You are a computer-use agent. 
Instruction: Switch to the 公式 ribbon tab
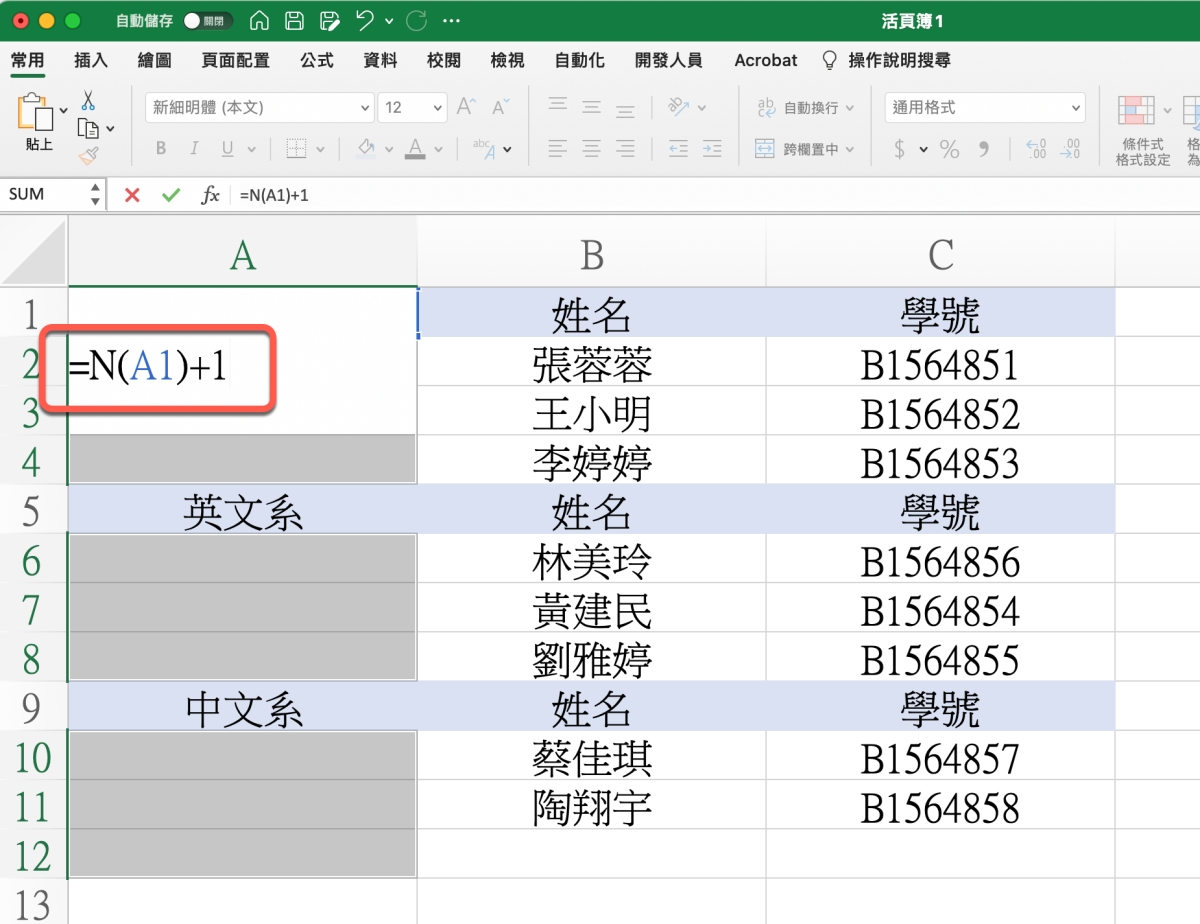click(x=317, y=61)
